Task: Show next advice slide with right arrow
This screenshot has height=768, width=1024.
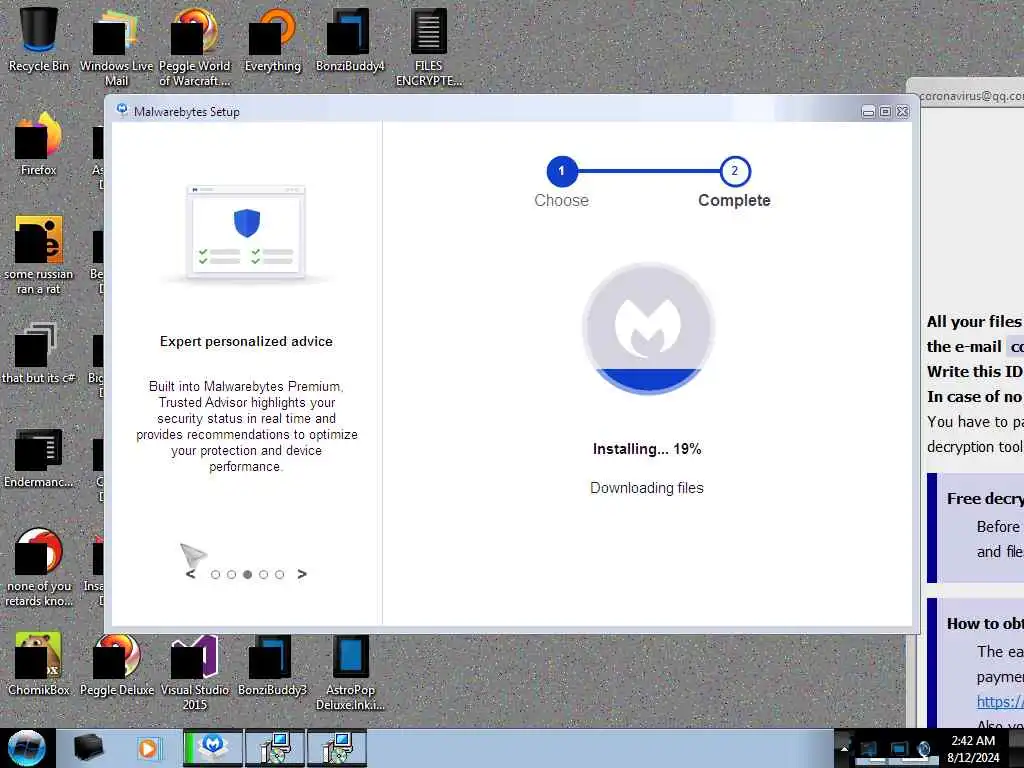Action: click(x=302, y=574)
